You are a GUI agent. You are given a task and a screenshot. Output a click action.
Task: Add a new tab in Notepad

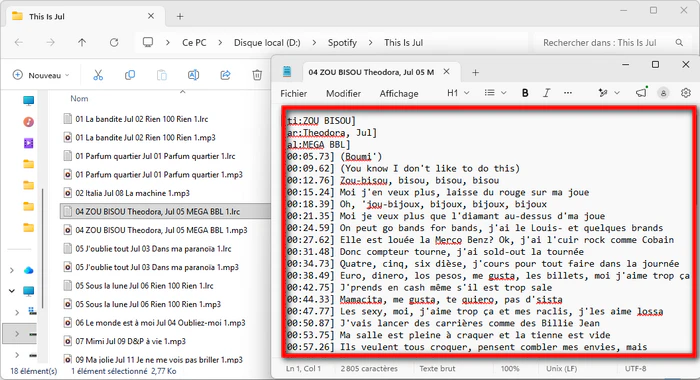(x=475, y=72)
